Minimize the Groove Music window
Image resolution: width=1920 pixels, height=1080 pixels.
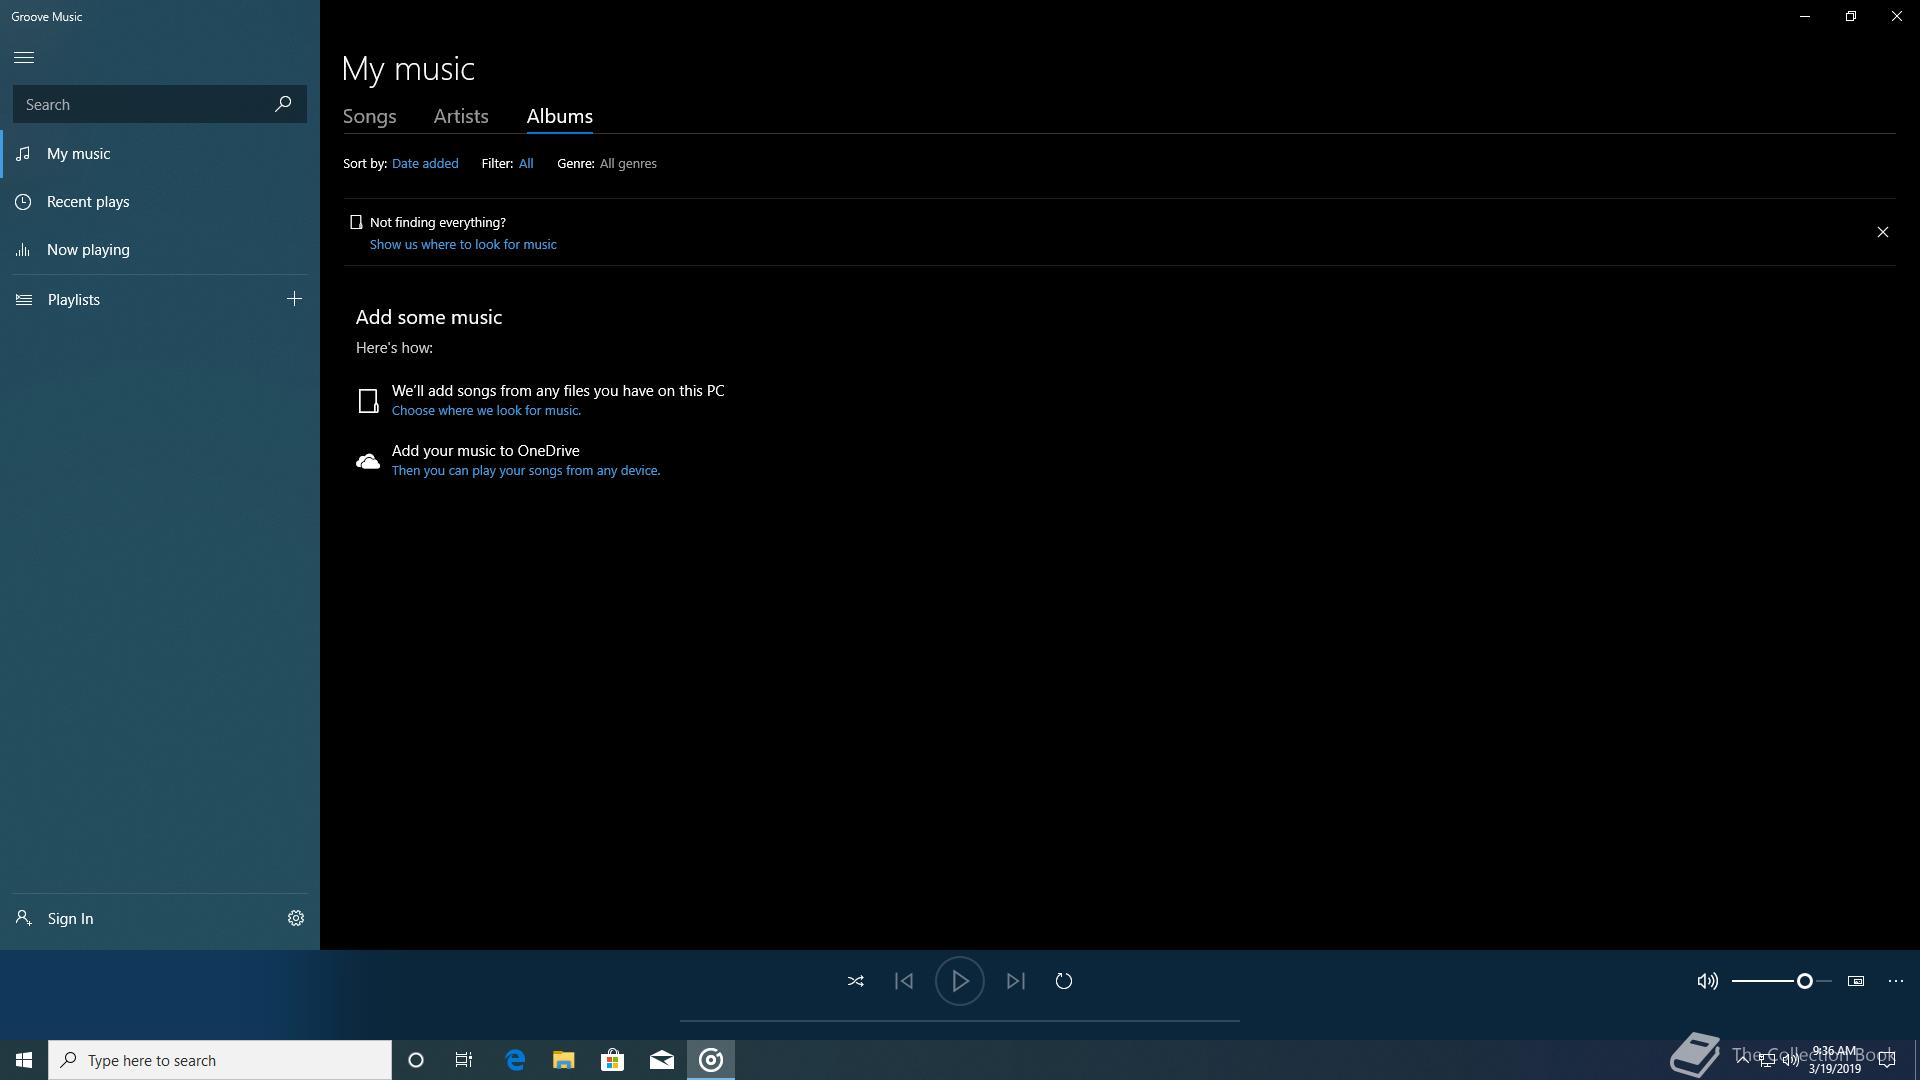click(1805, 16)
